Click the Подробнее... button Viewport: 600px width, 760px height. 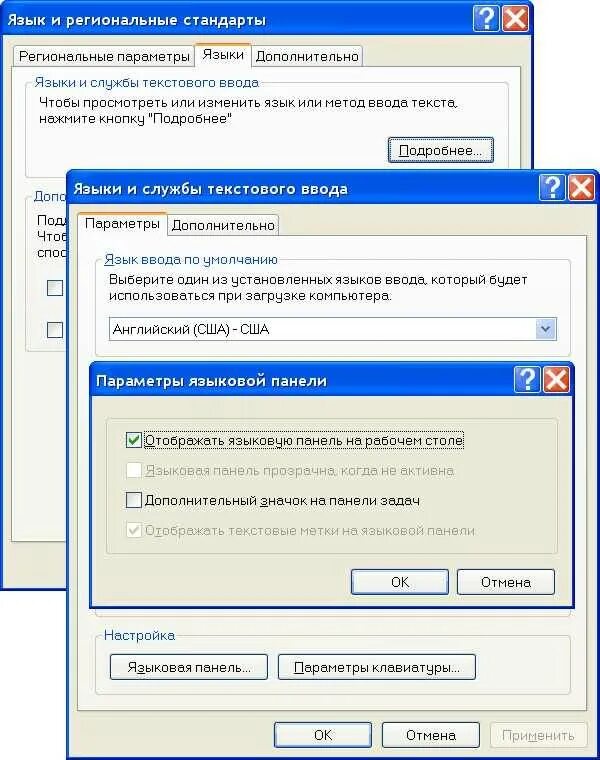point(441,150)
